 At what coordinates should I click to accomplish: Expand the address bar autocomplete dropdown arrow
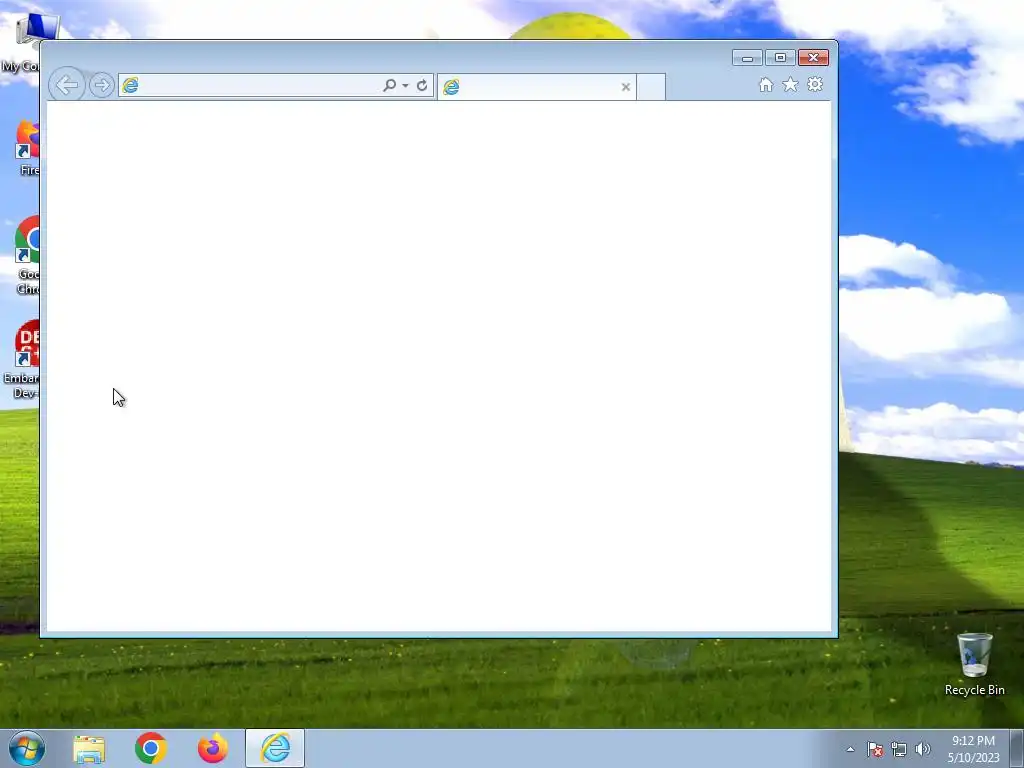pyautogui.click(x=406, y=86)
